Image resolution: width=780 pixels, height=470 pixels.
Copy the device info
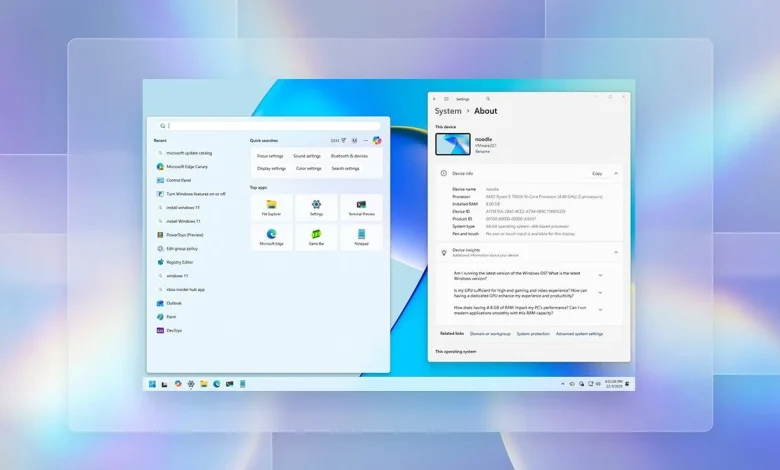tap(597, 174)
